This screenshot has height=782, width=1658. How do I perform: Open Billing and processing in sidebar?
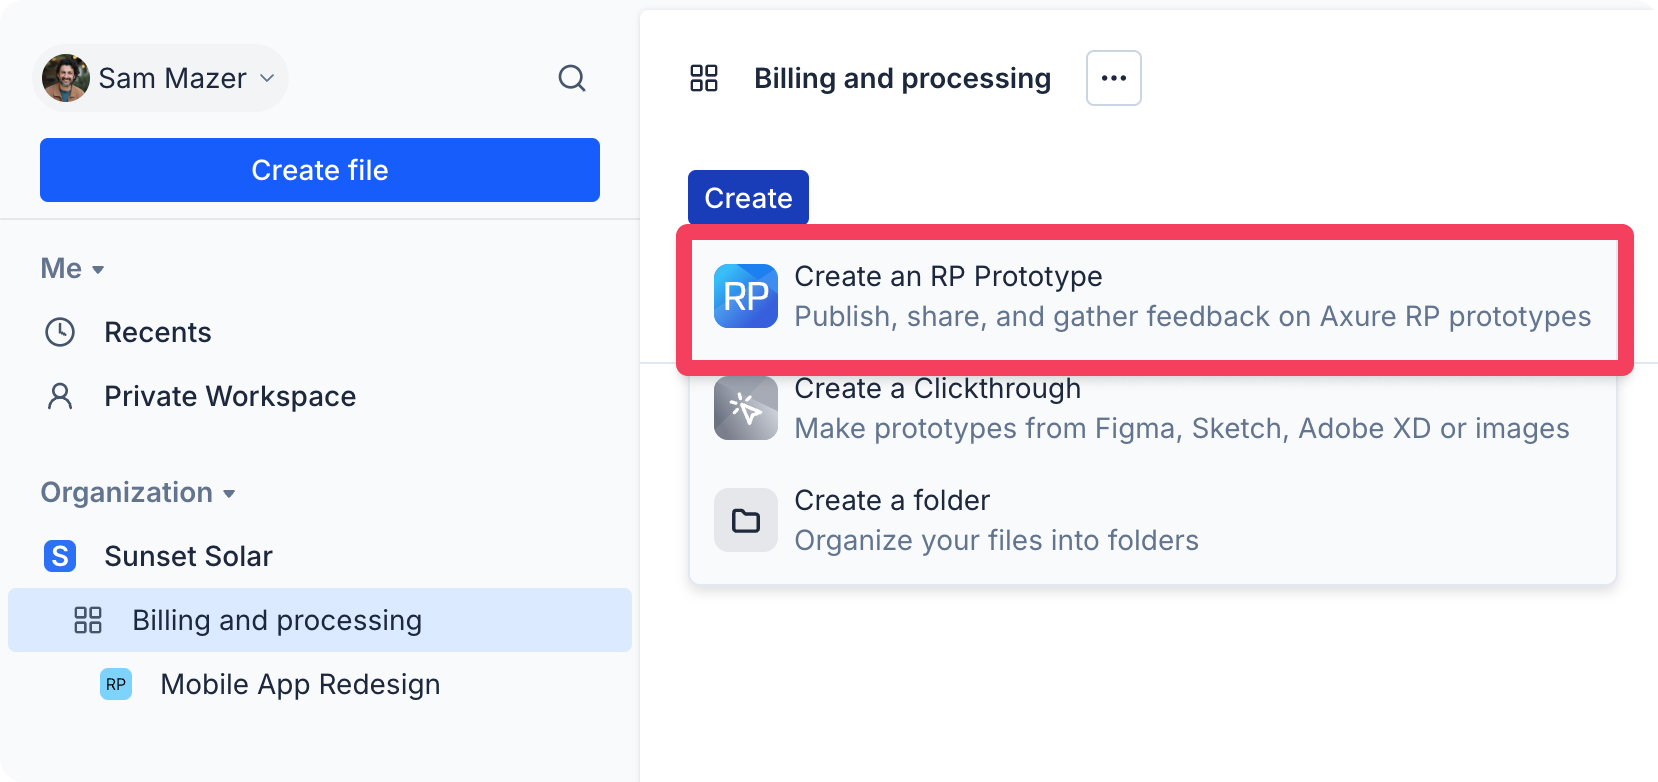(x=277, y=620)
